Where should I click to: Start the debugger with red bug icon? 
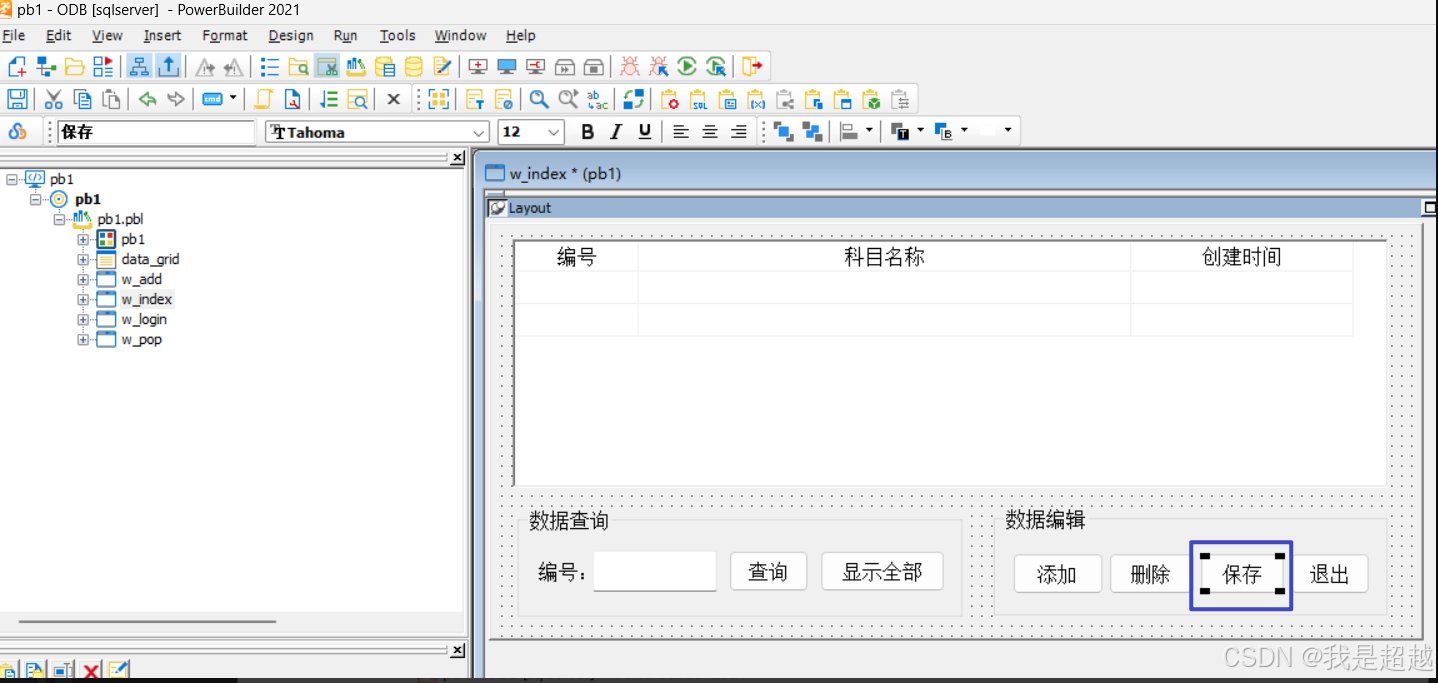(x=629, y=65)
